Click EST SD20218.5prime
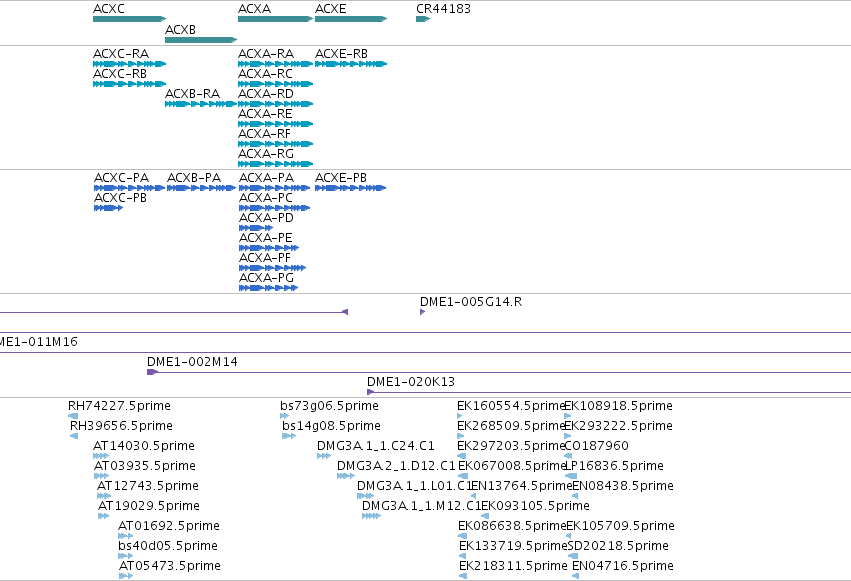 [573, 556]
